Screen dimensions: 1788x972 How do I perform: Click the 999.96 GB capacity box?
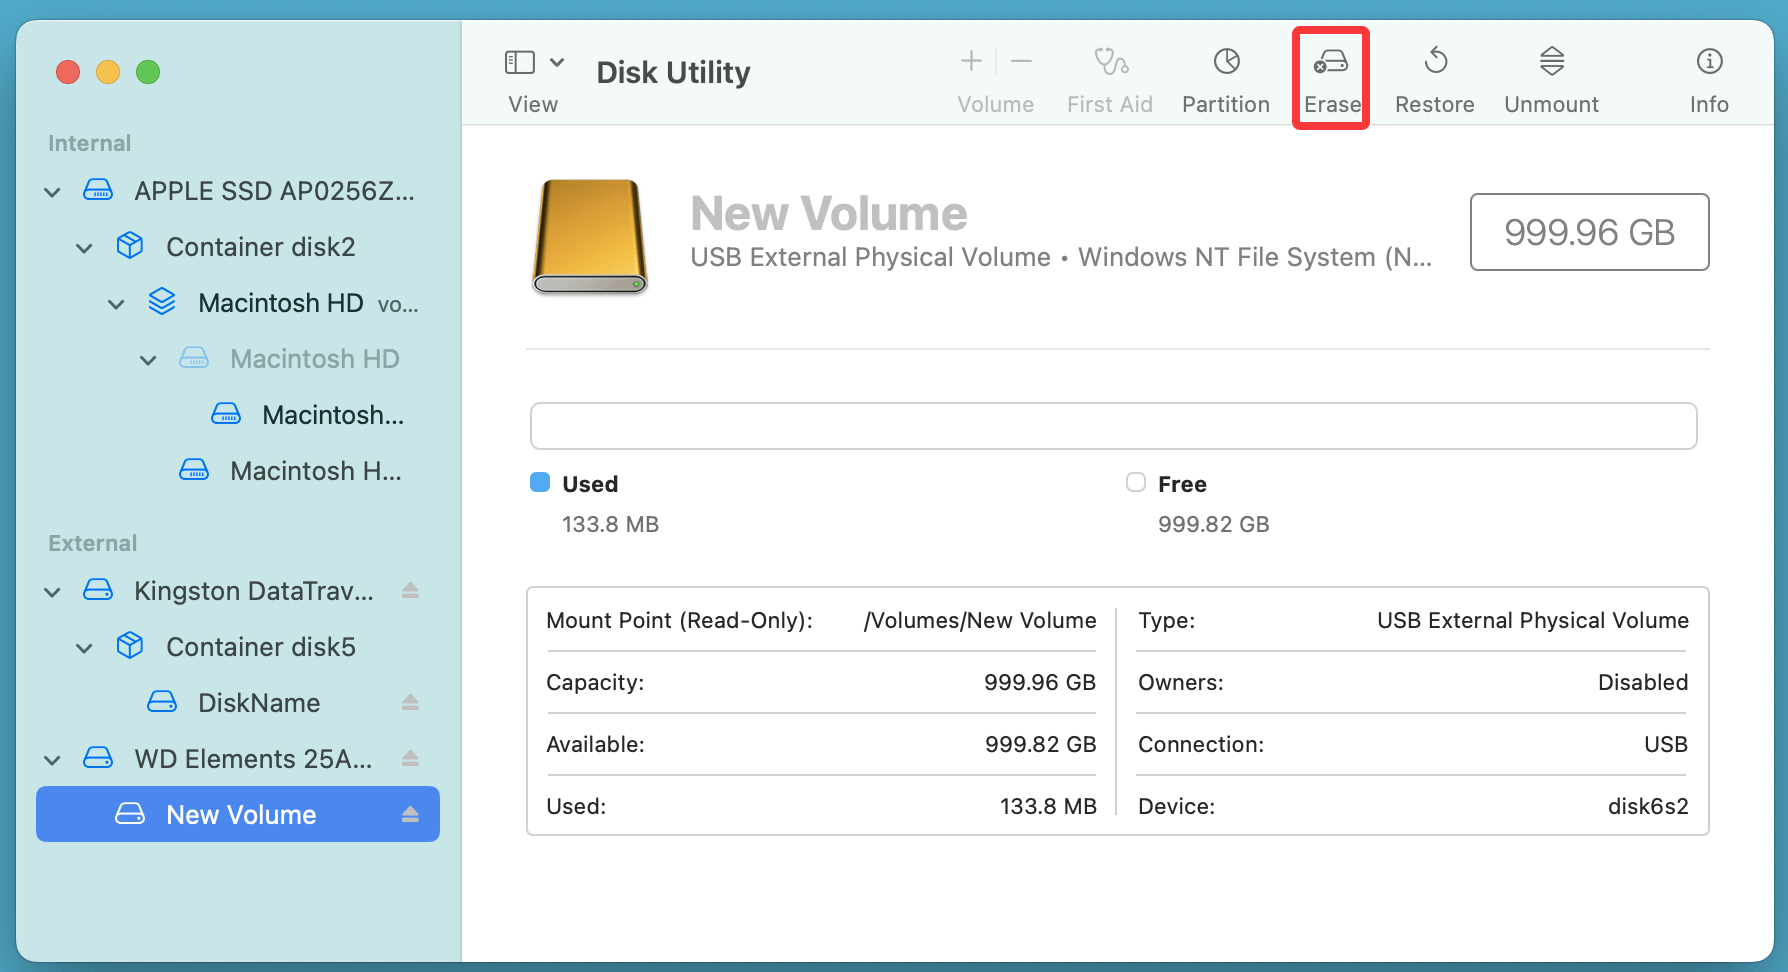pos(1589,232)
